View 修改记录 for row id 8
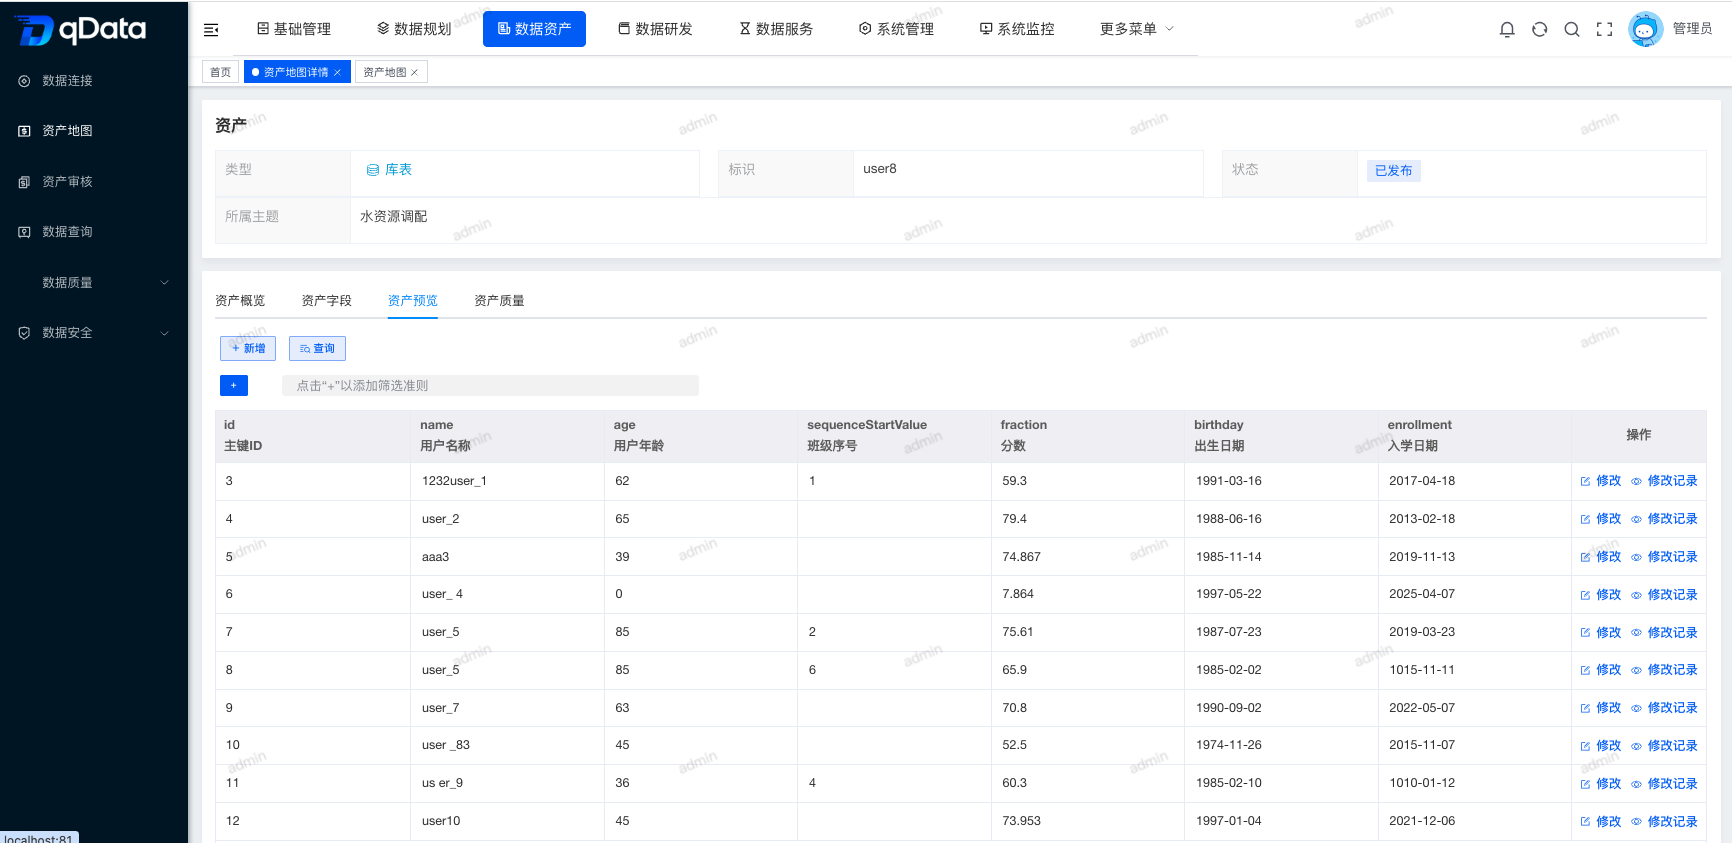Viewport: 1732px width, 843px height. click(1665, 670)
